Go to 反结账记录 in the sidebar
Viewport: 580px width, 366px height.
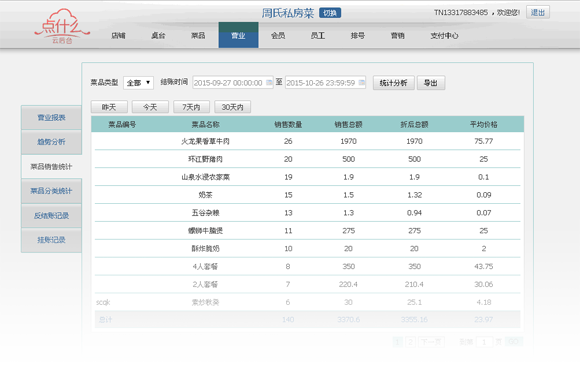(51, 215)
